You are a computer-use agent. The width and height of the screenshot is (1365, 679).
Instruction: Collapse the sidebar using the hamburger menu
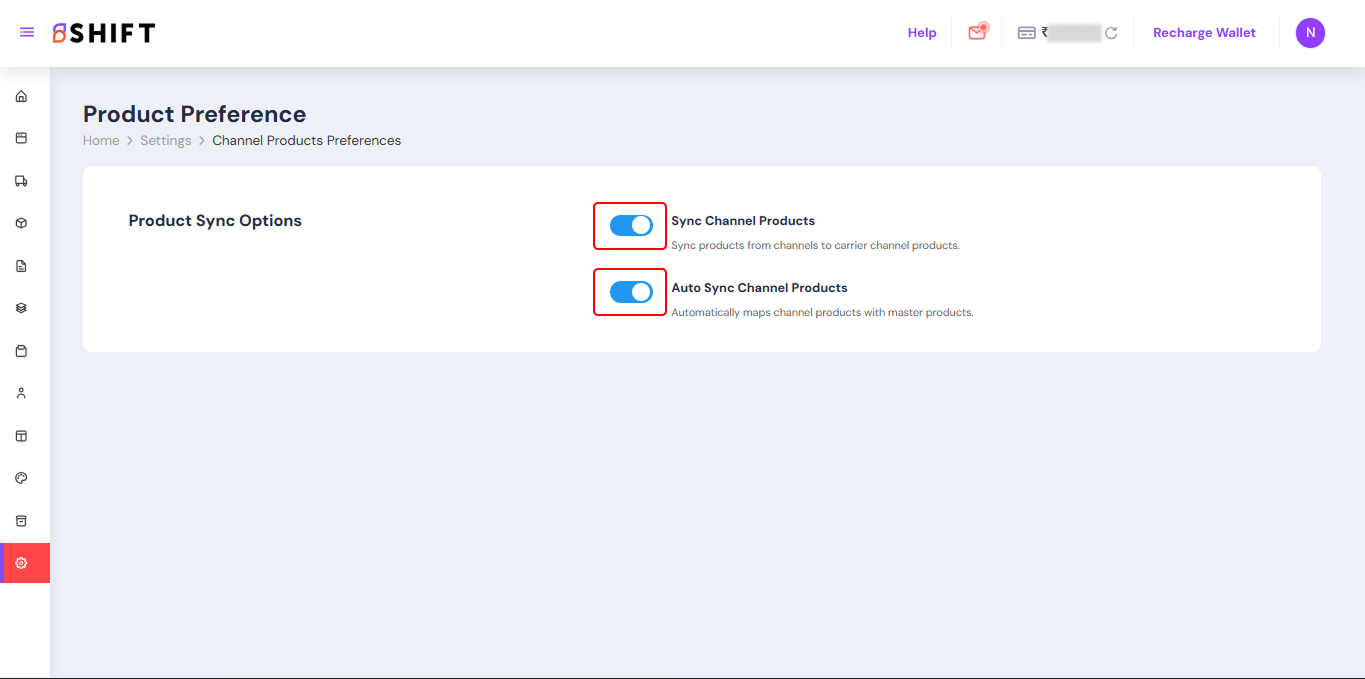tap(27, 33)
